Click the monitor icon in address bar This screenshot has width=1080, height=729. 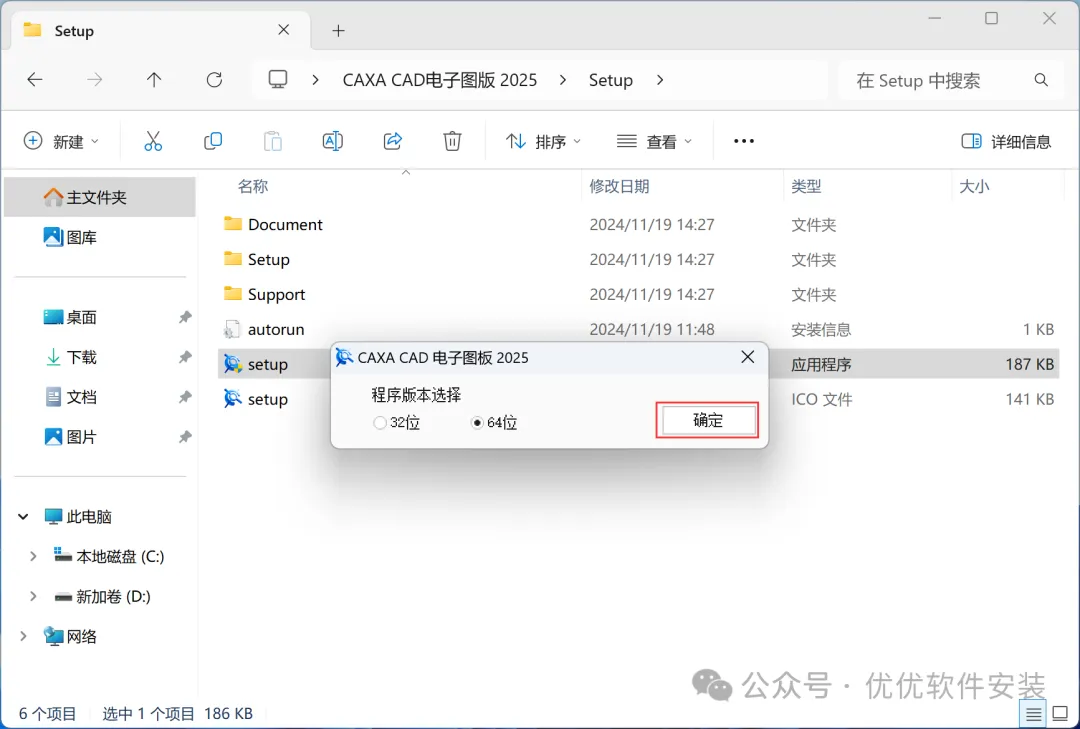278,79
